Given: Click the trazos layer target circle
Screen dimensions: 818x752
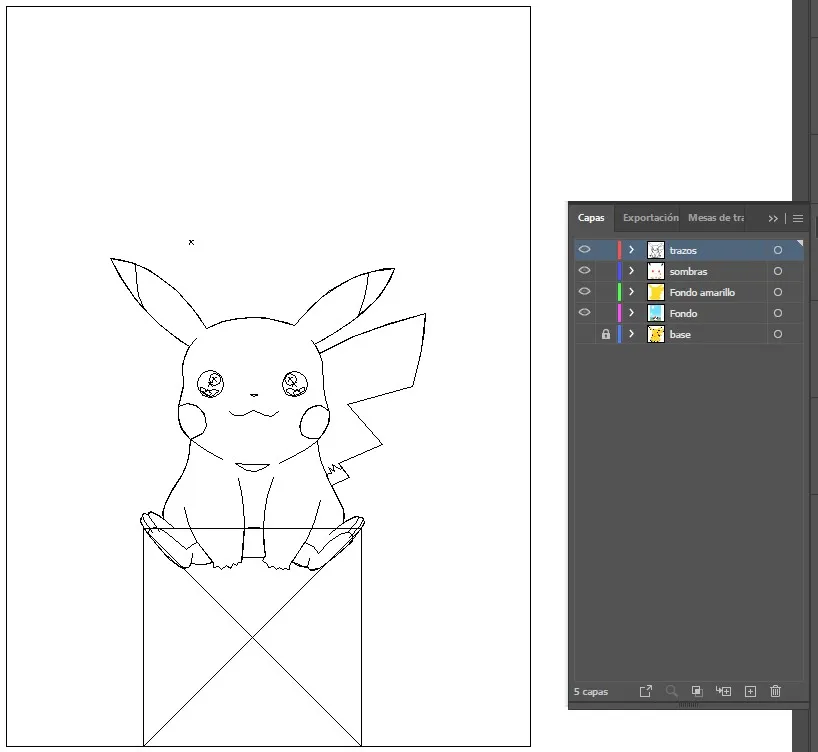Looking at the screenshot, I should pos(778,250).
